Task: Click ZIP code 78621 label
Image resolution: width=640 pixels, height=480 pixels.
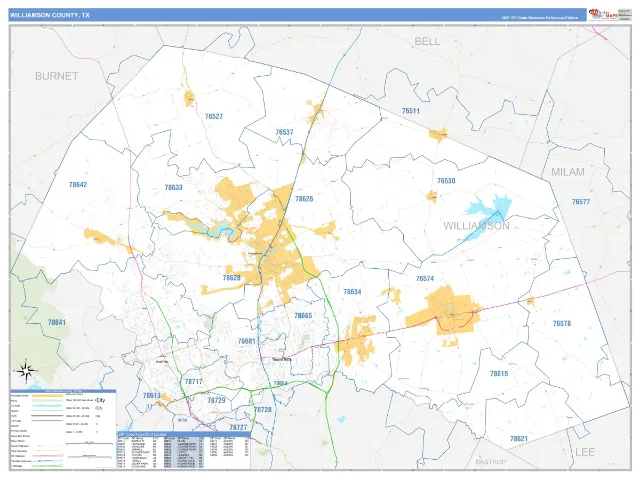Action: click(x=519, y=439)
